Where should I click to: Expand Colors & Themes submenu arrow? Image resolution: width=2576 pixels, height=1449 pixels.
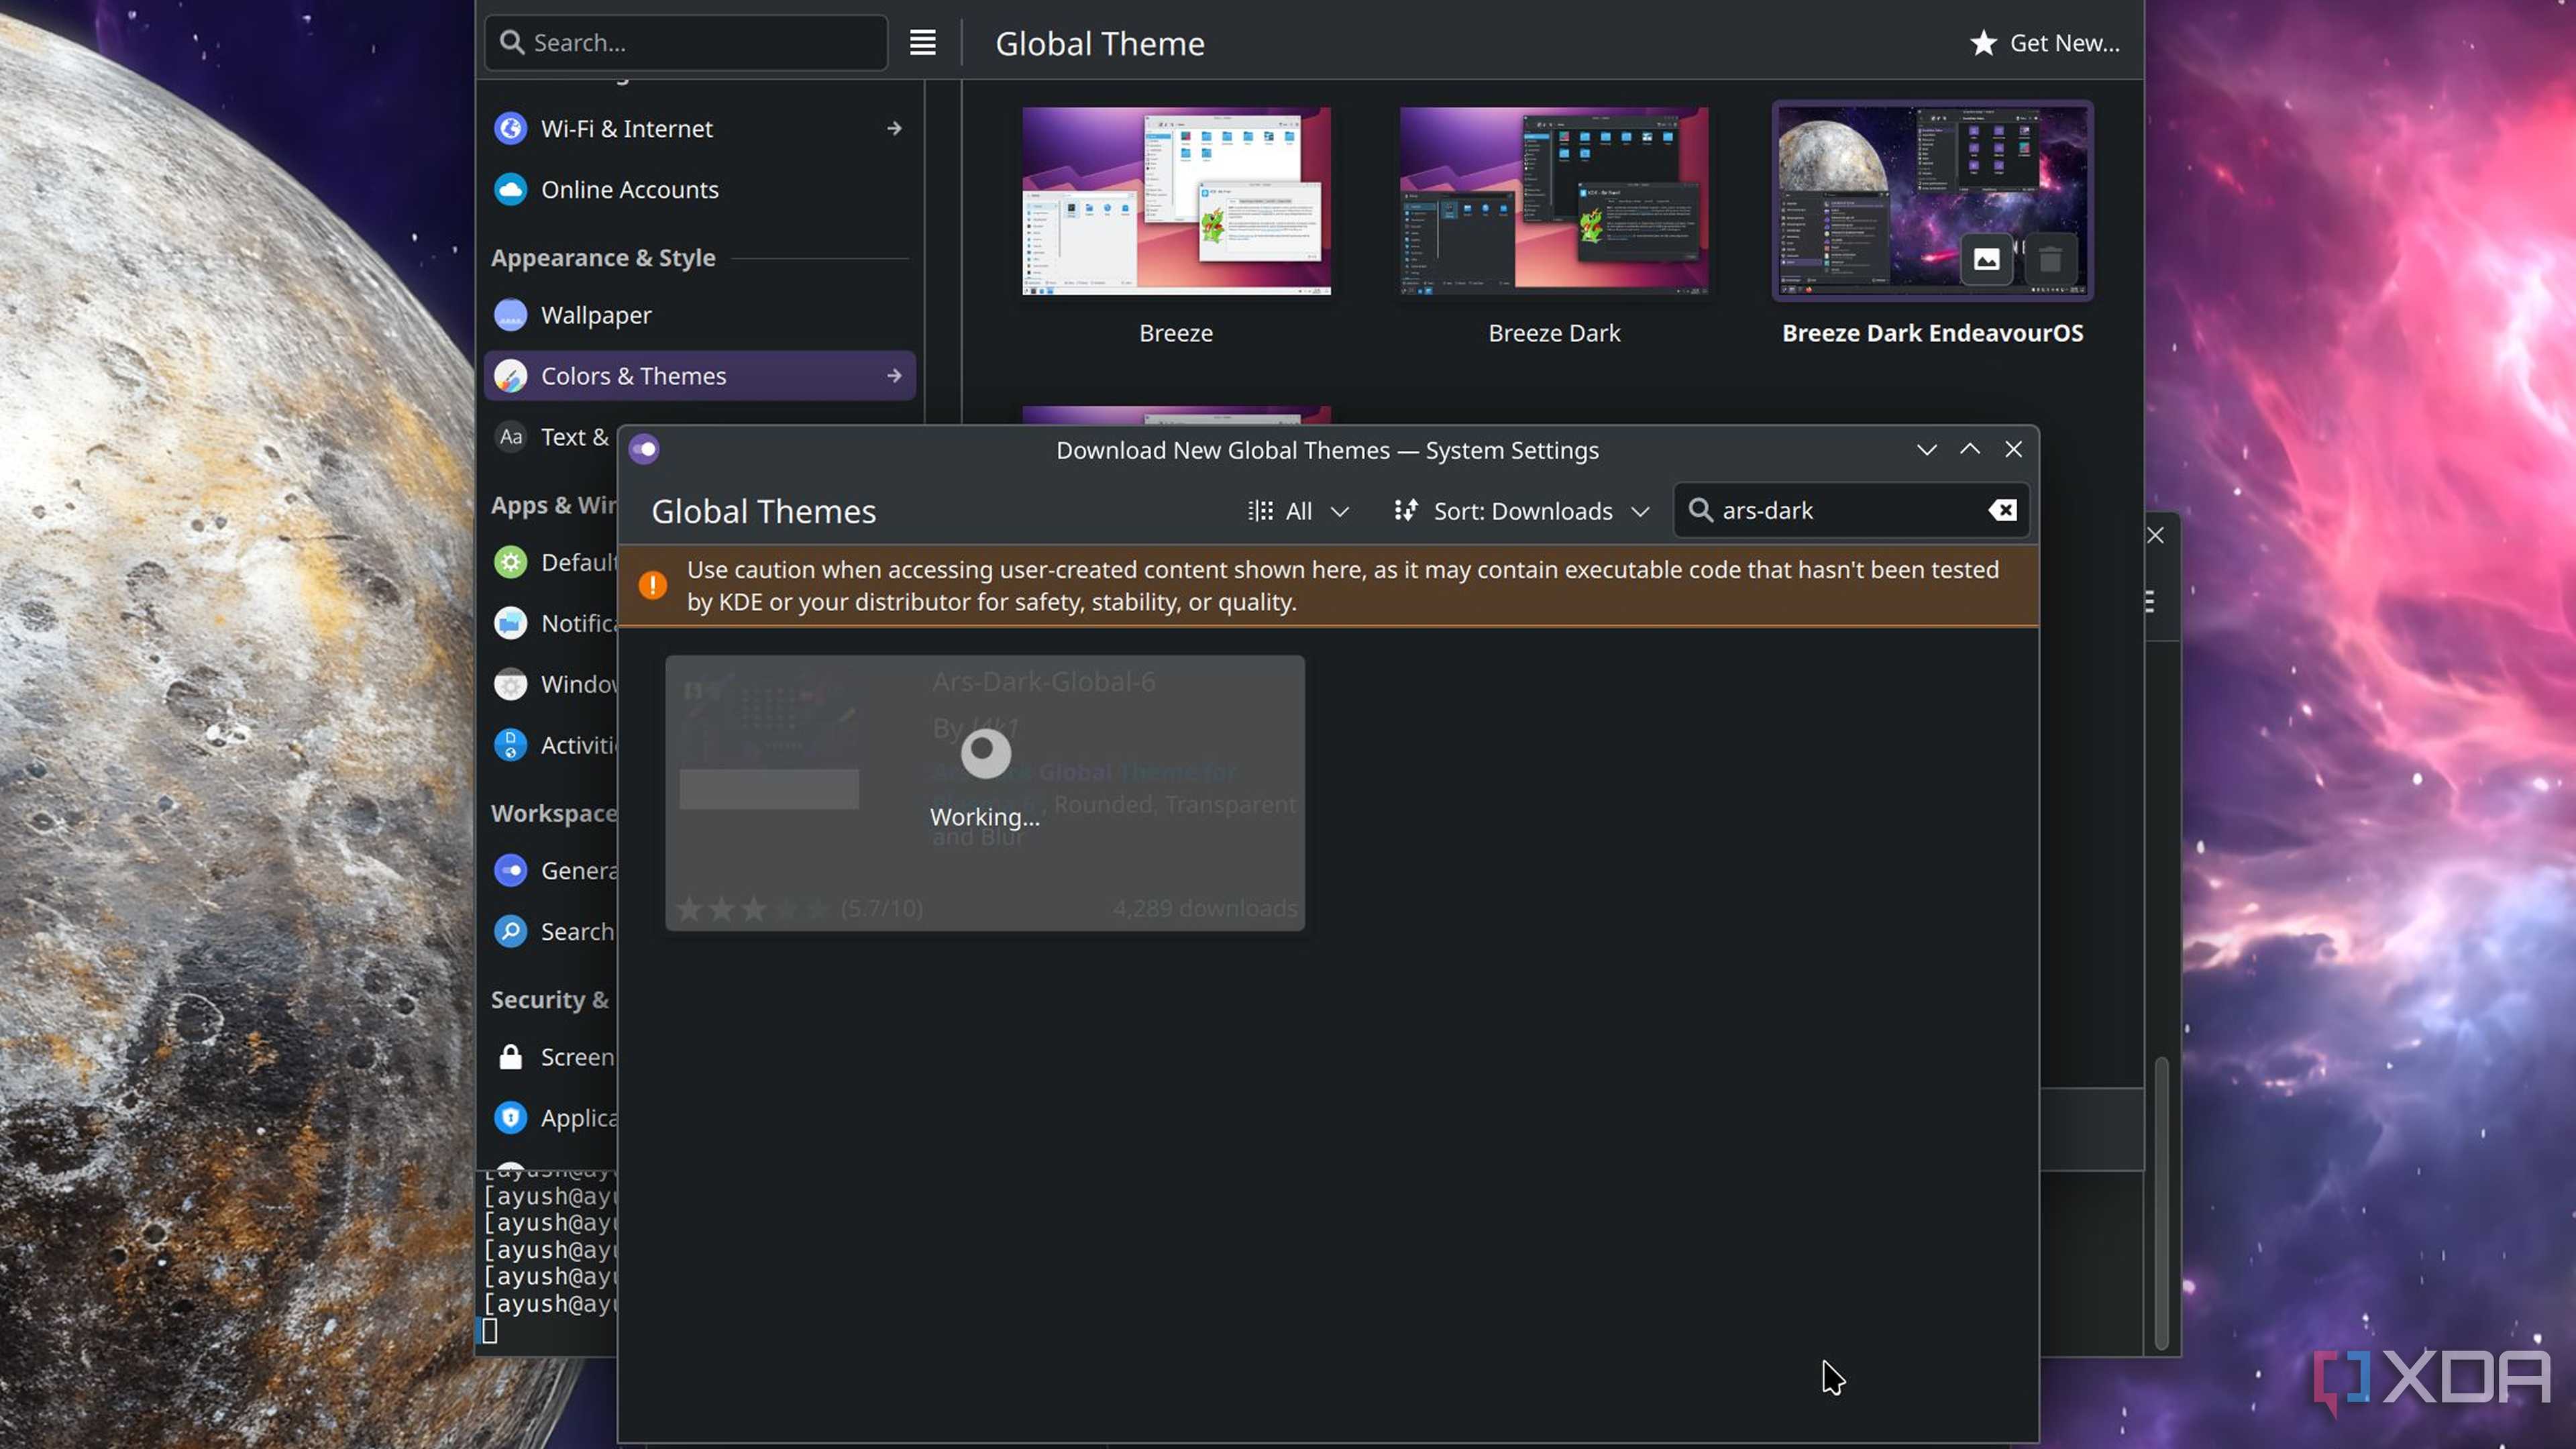[x=894, y=376]
